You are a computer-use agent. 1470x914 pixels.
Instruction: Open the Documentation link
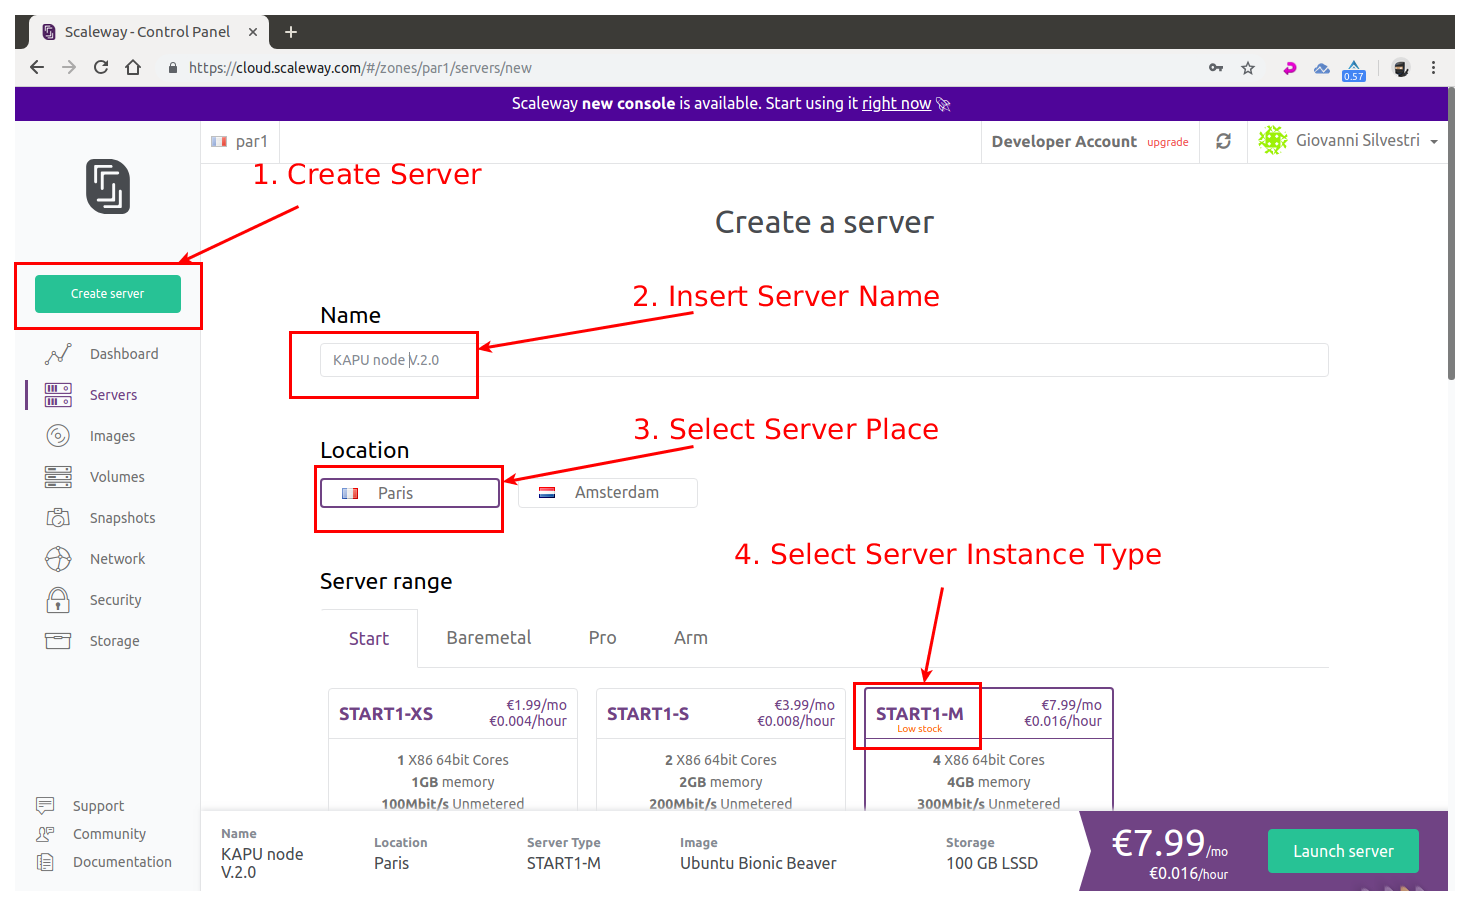pos(122,862)
